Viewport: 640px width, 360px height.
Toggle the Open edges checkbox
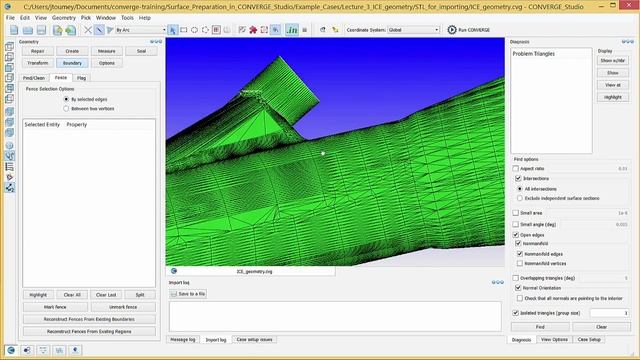pyautogui.click(x=516, y=235)
